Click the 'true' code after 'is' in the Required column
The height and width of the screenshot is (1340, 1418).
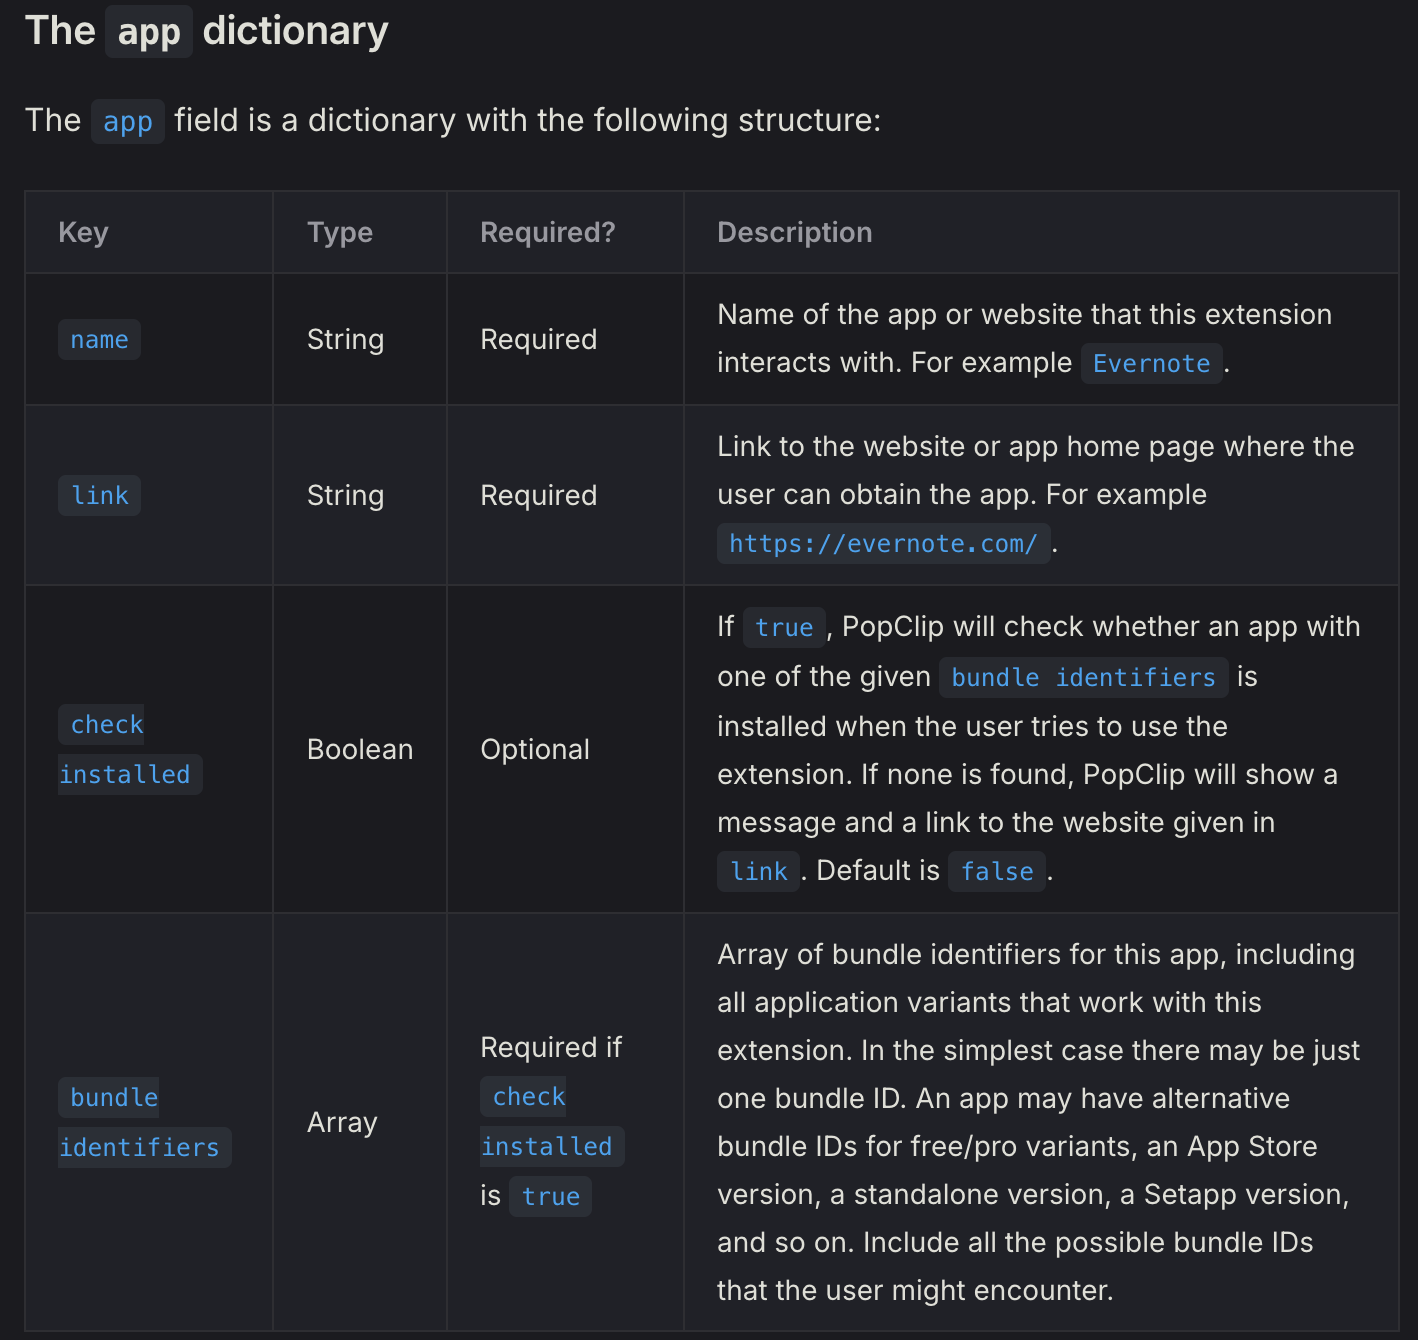click(550, 1197)
